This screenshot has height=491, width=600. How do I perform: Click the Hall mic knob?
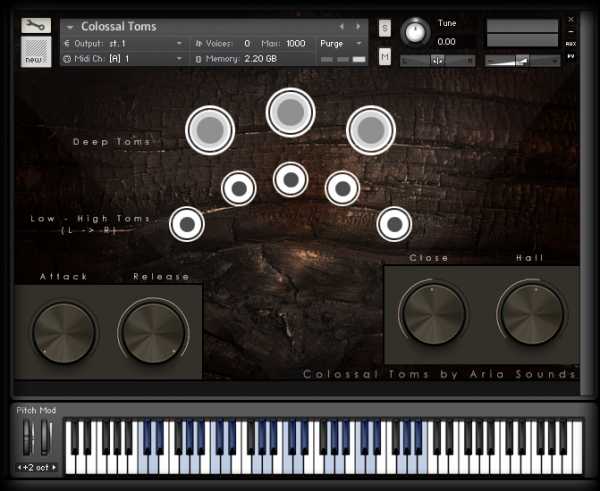coord(532,313)
